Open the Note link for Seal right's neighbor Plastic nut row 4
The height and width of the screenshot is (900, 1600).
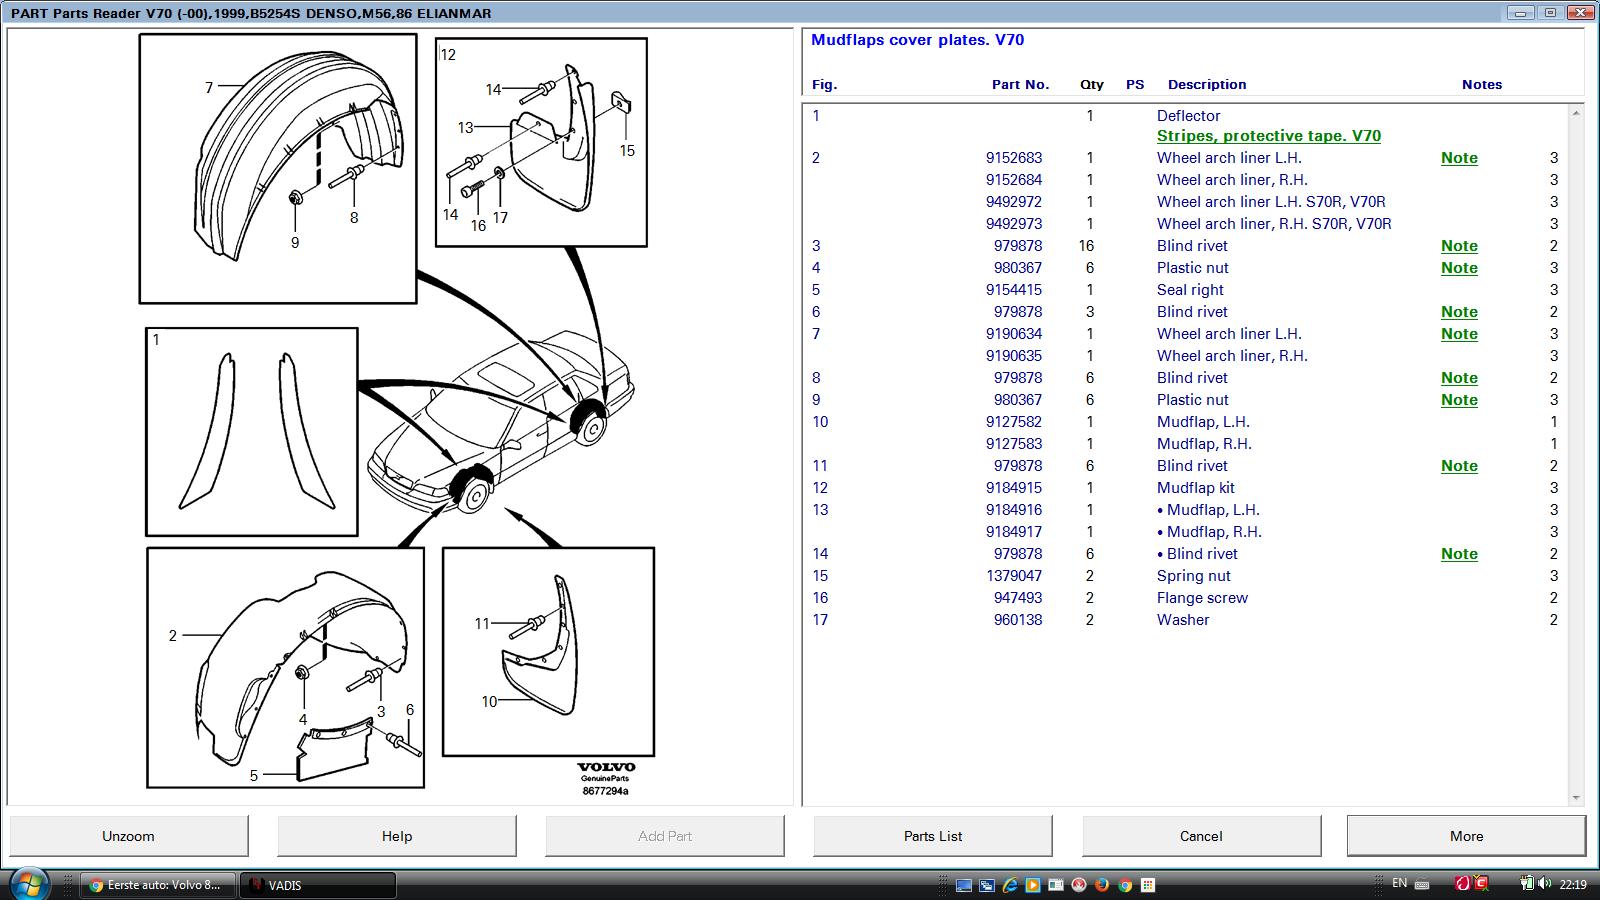(x=1459, y=268)
